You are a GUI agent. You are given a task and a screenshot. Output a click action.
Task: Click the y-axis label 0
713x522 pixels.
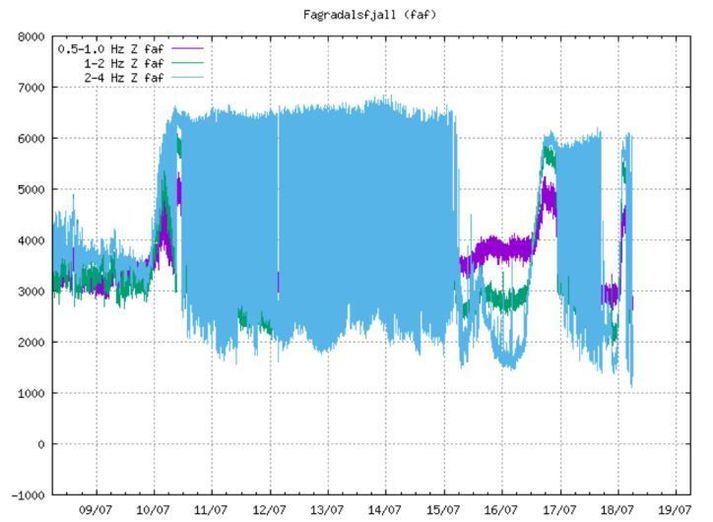point(41,444)
